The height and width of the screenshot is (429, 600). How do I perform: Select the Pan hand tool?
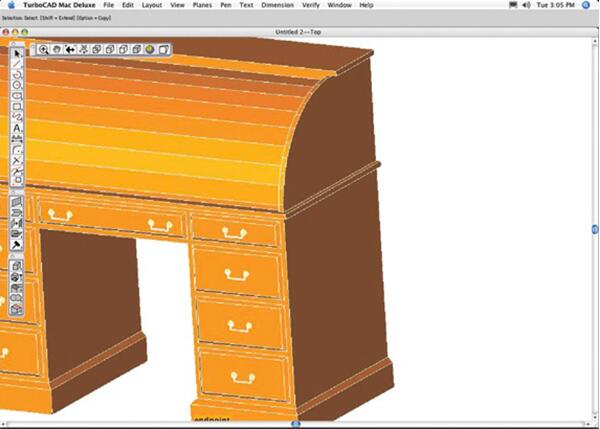57,49
